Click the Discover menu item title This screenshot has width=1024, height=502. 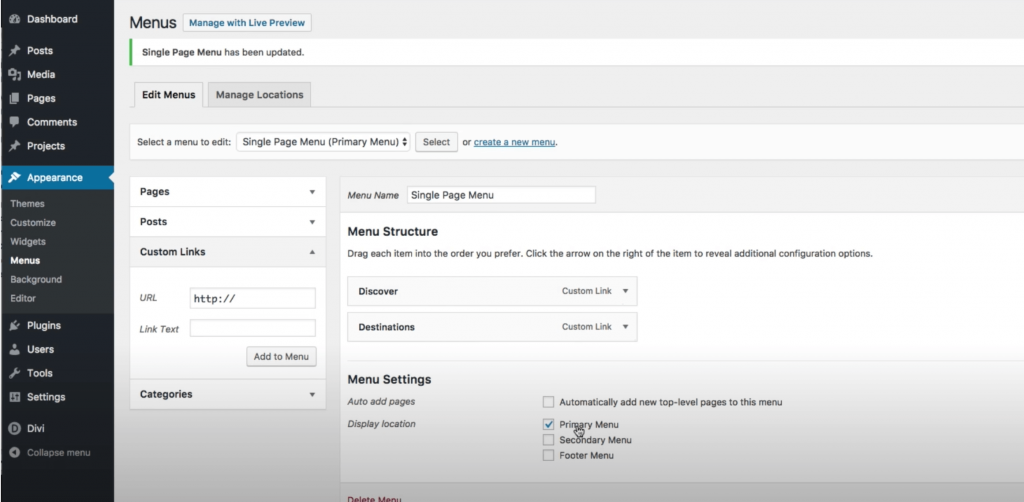point(378,291)
